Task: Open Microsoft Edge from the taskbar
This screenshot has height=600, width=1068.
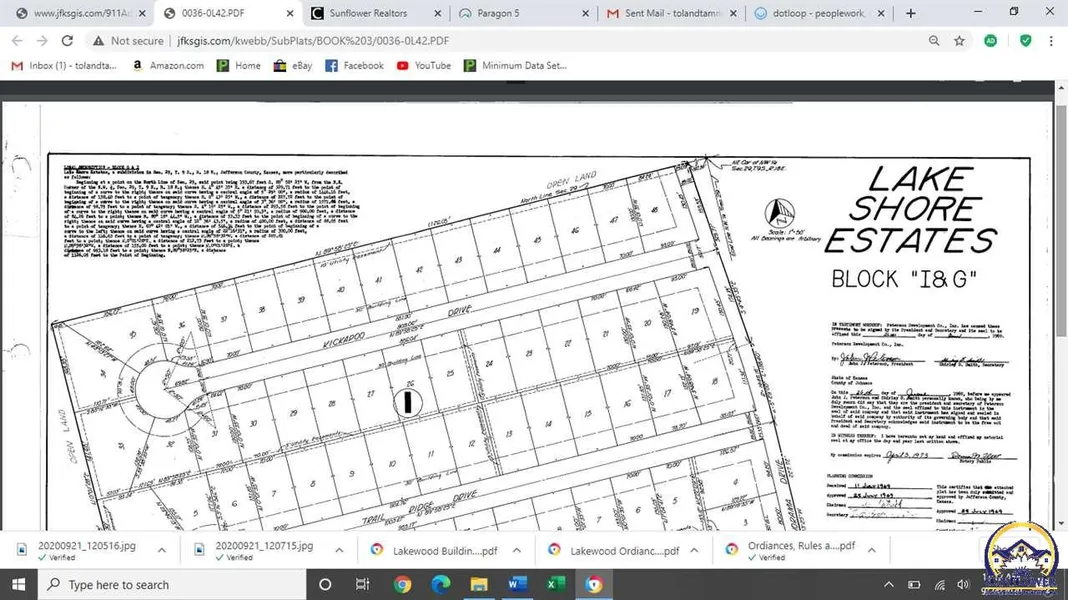Action: (x=441, y=585)
